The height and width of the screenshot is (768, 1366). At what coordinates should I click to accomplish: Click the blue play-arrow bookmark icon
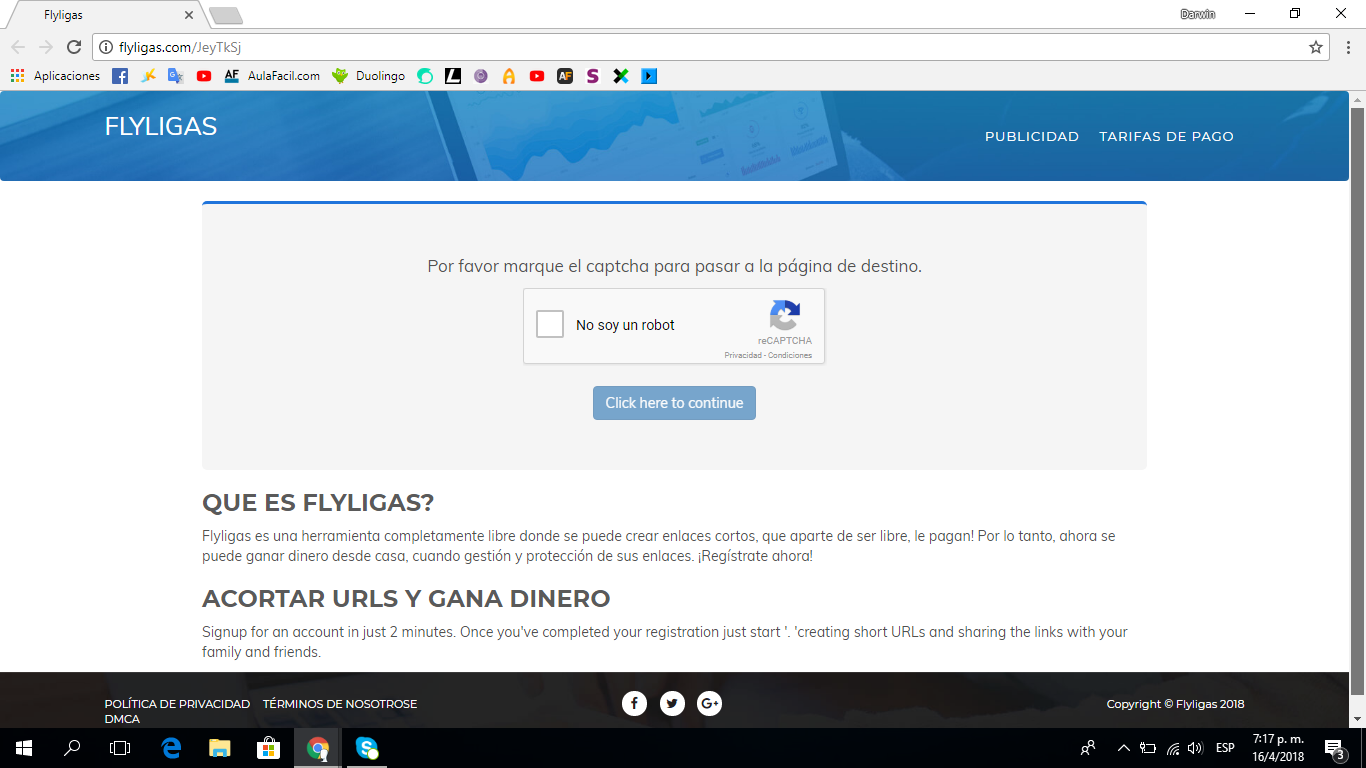(649, 76)
